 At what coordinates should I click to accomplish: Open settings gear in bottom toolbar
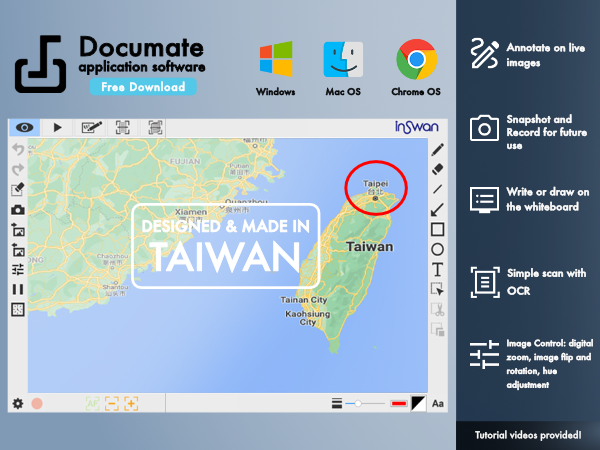coord(18,403)
